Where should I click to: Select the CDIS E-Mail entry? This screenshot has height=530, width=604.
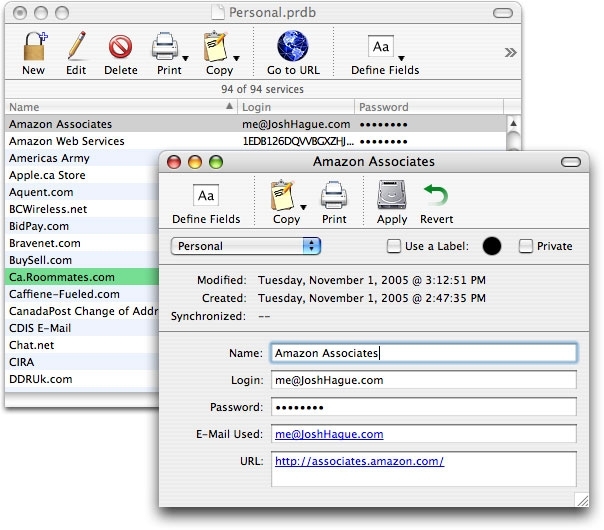coord(82,328)
